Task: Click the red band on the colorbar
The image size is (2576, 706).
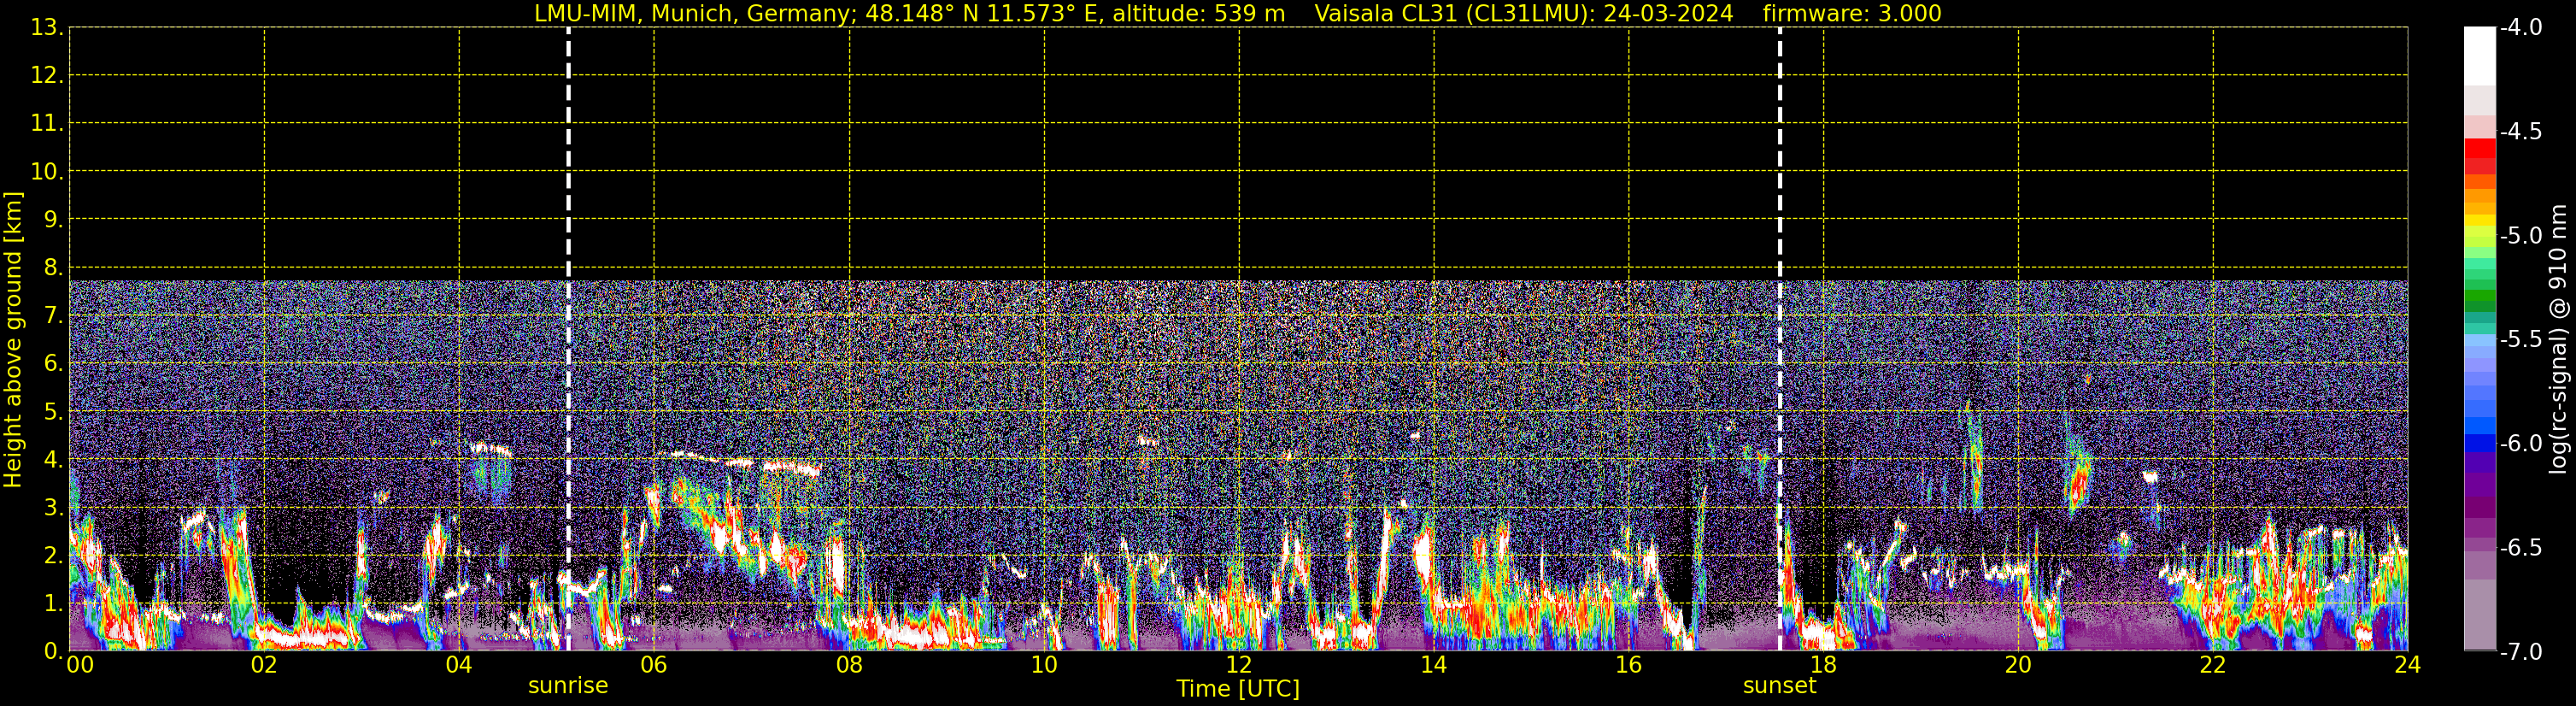Action: pyautogui.click(x=2479, y=150)
